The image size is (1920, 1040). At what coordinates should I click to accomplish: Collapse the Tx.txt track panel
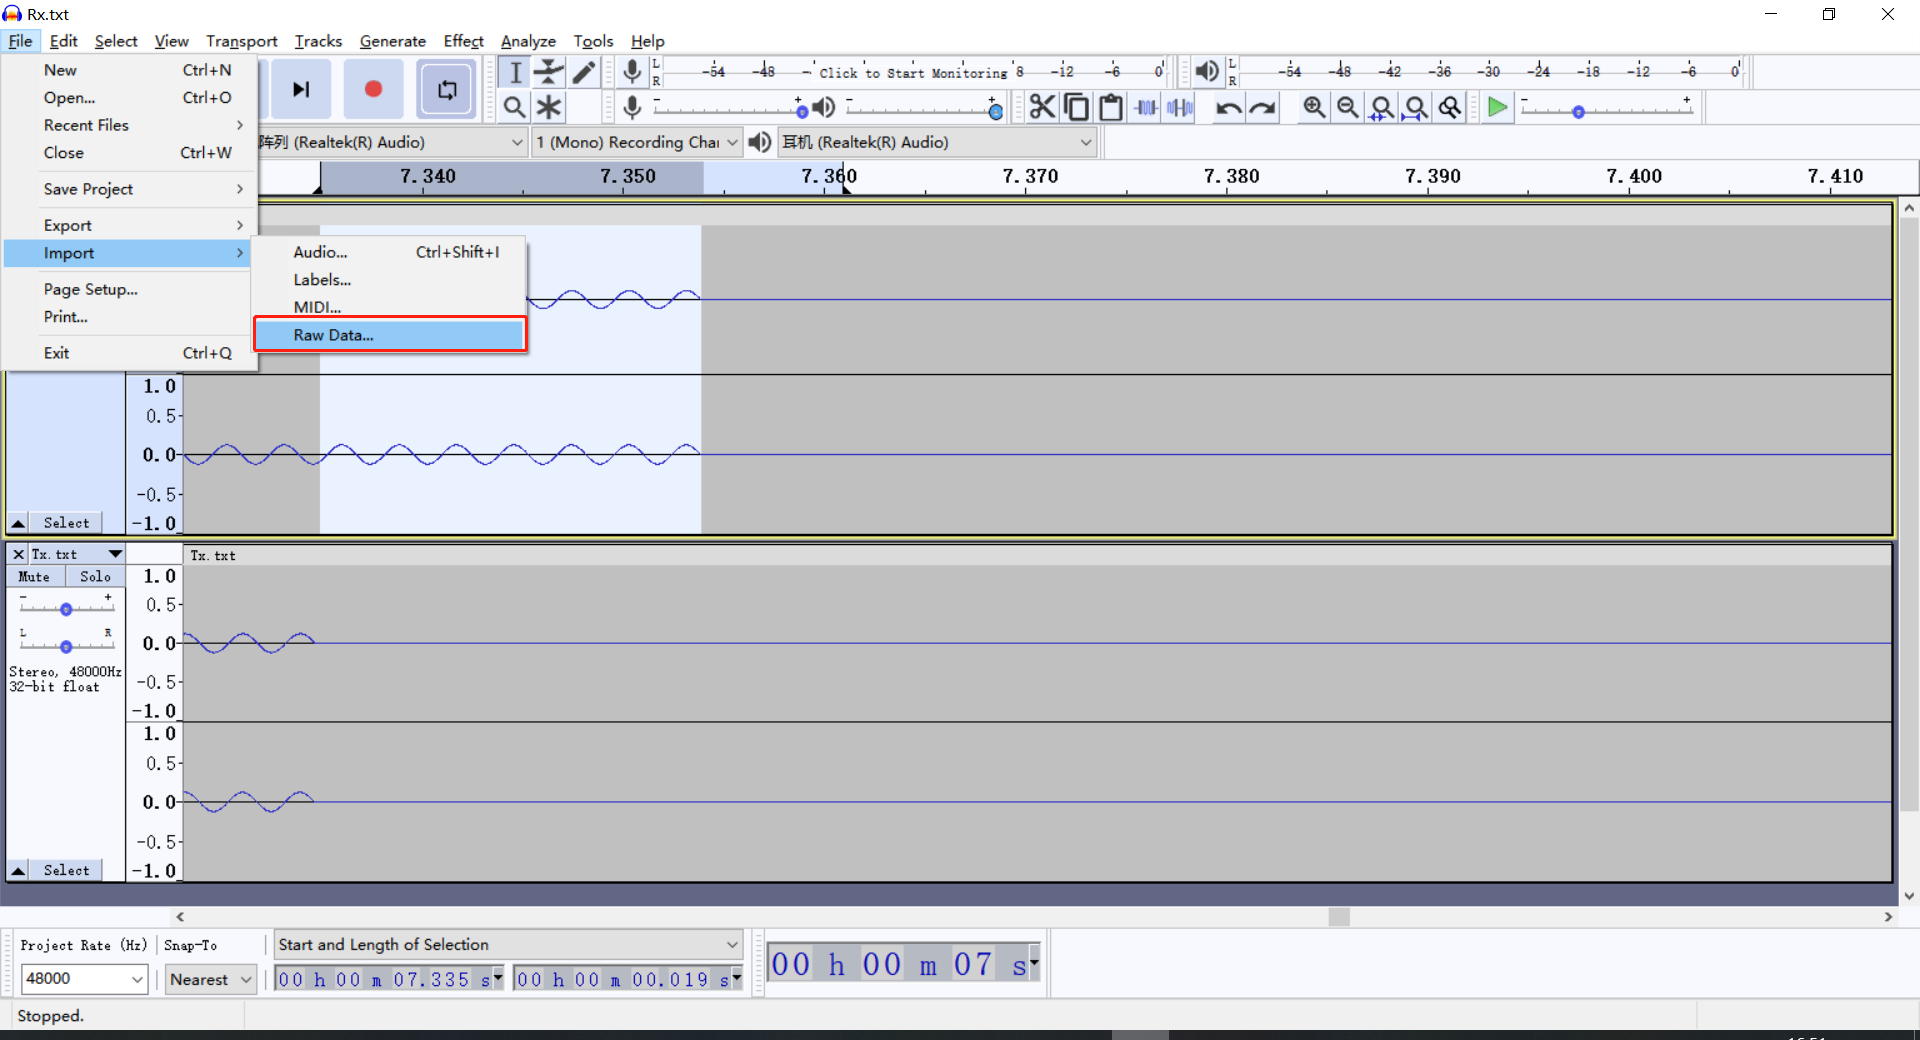[17, 869]
